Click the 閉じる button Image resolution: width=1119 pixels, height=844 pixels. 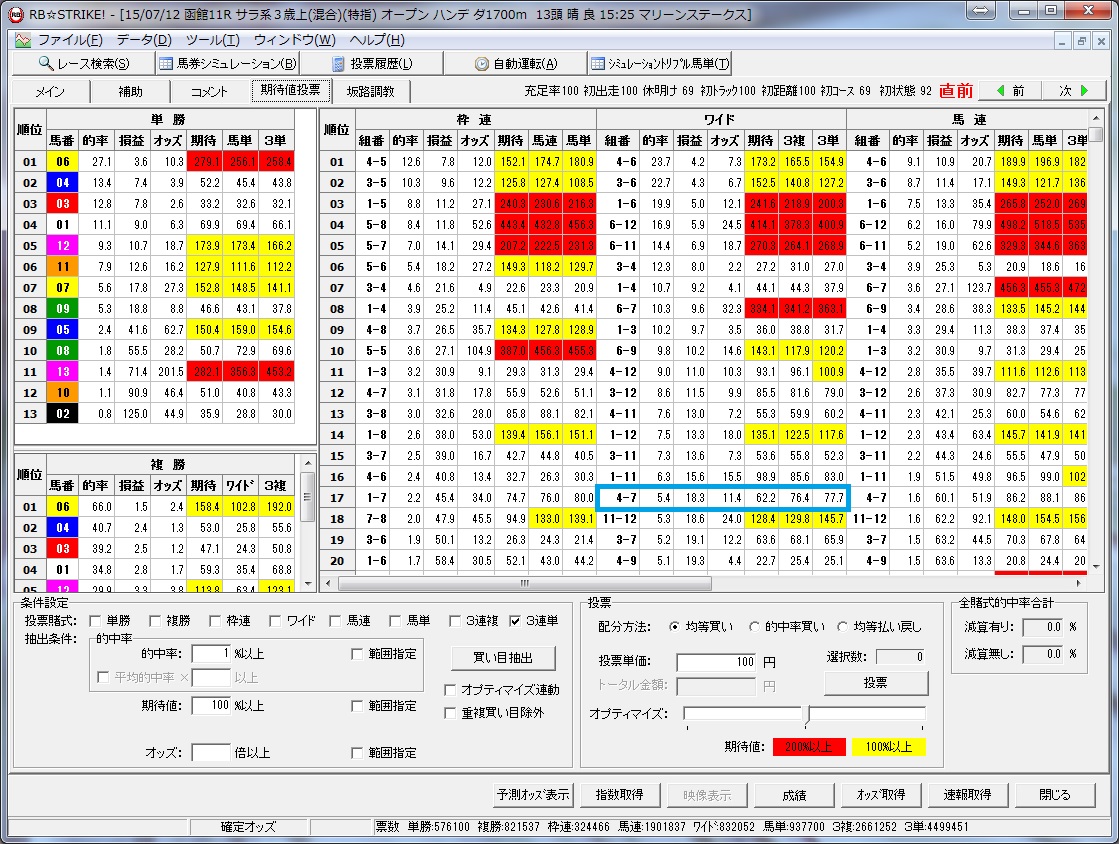pyautogui.click(x=1055, y=794)
